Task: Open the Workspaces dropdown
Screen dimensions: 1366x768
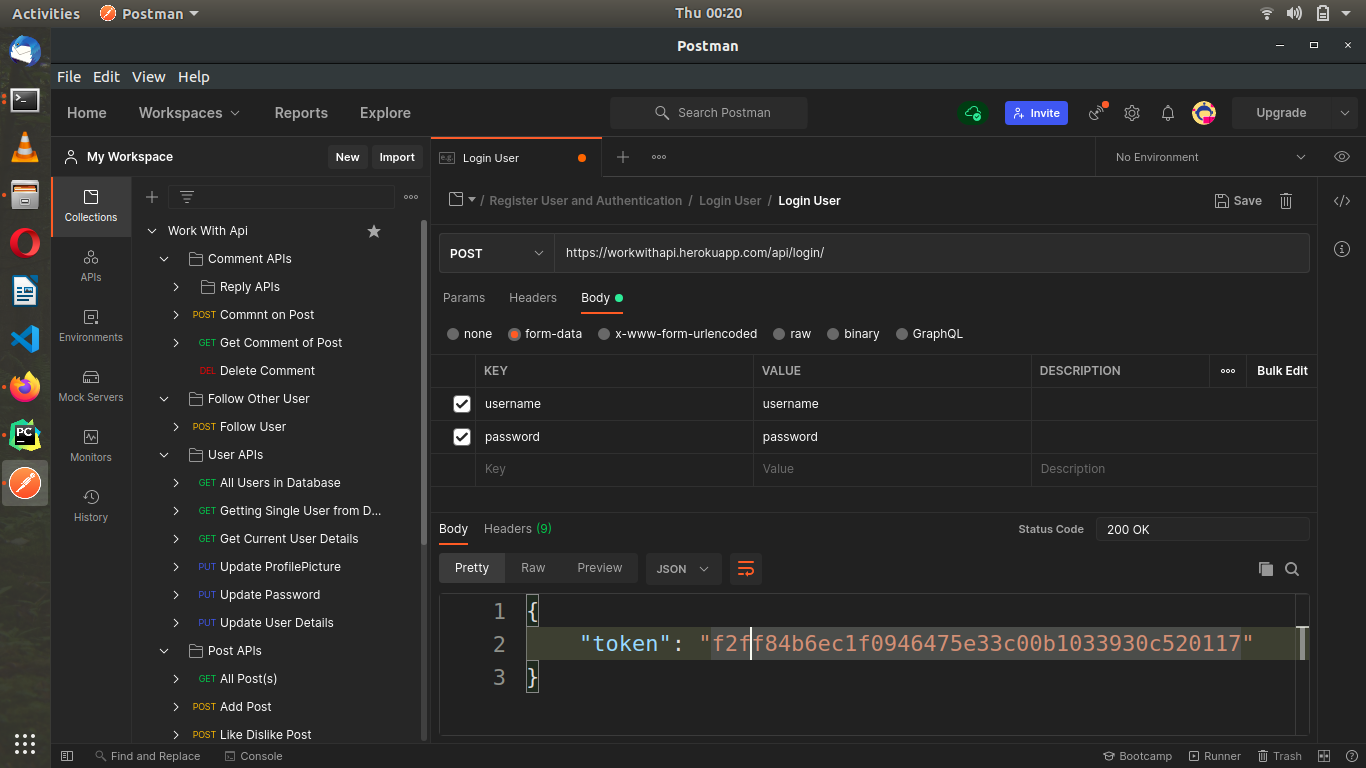Action: [189, 113]
